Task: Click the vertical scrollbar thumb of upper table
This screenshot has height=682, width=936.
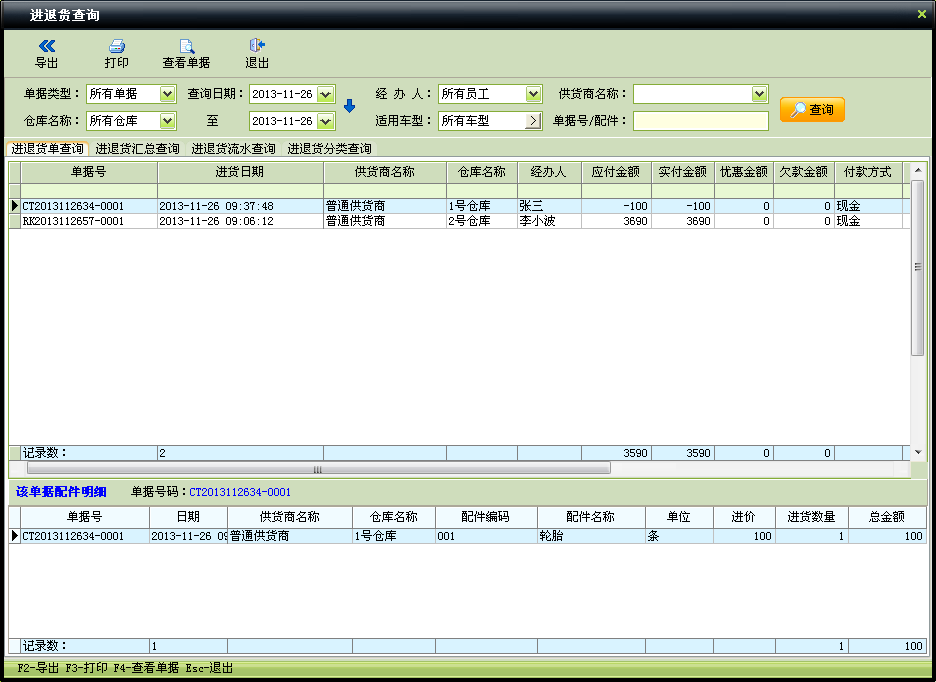Action: pos(917,268)
